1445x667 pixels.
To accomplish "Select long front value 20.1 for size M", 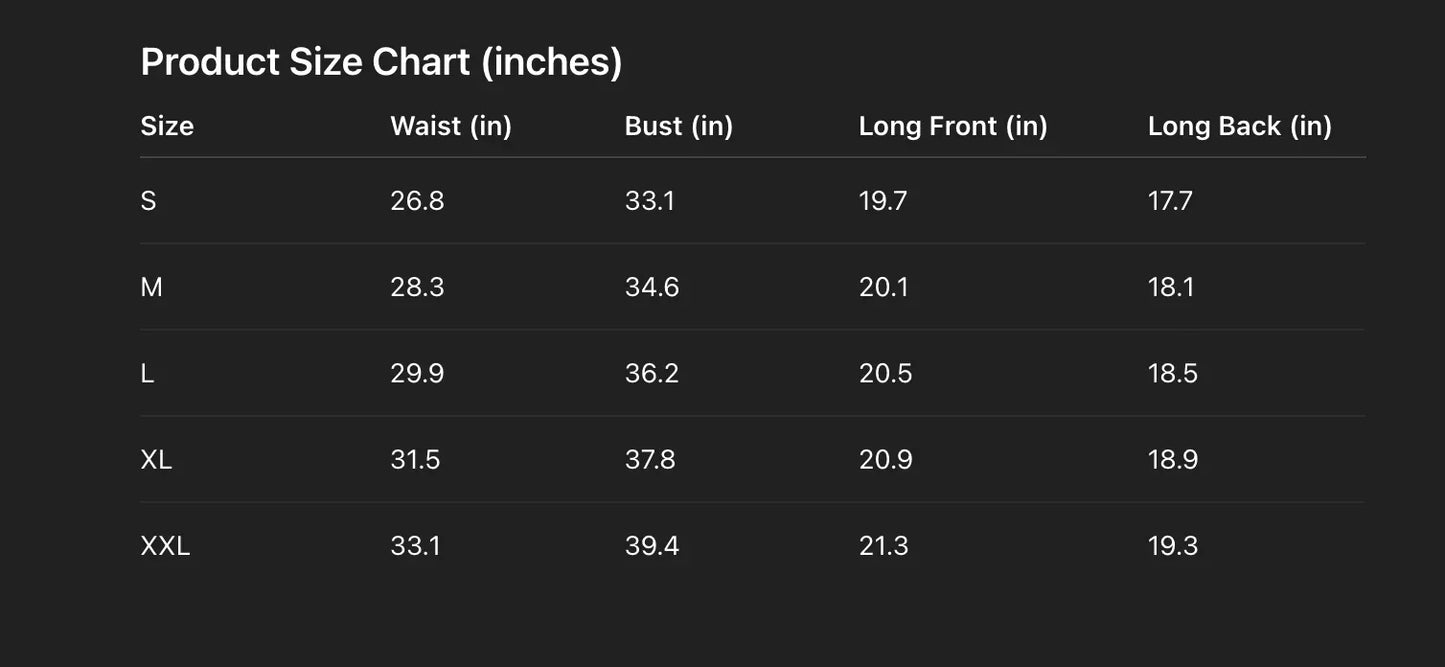I will coord(883,288).
